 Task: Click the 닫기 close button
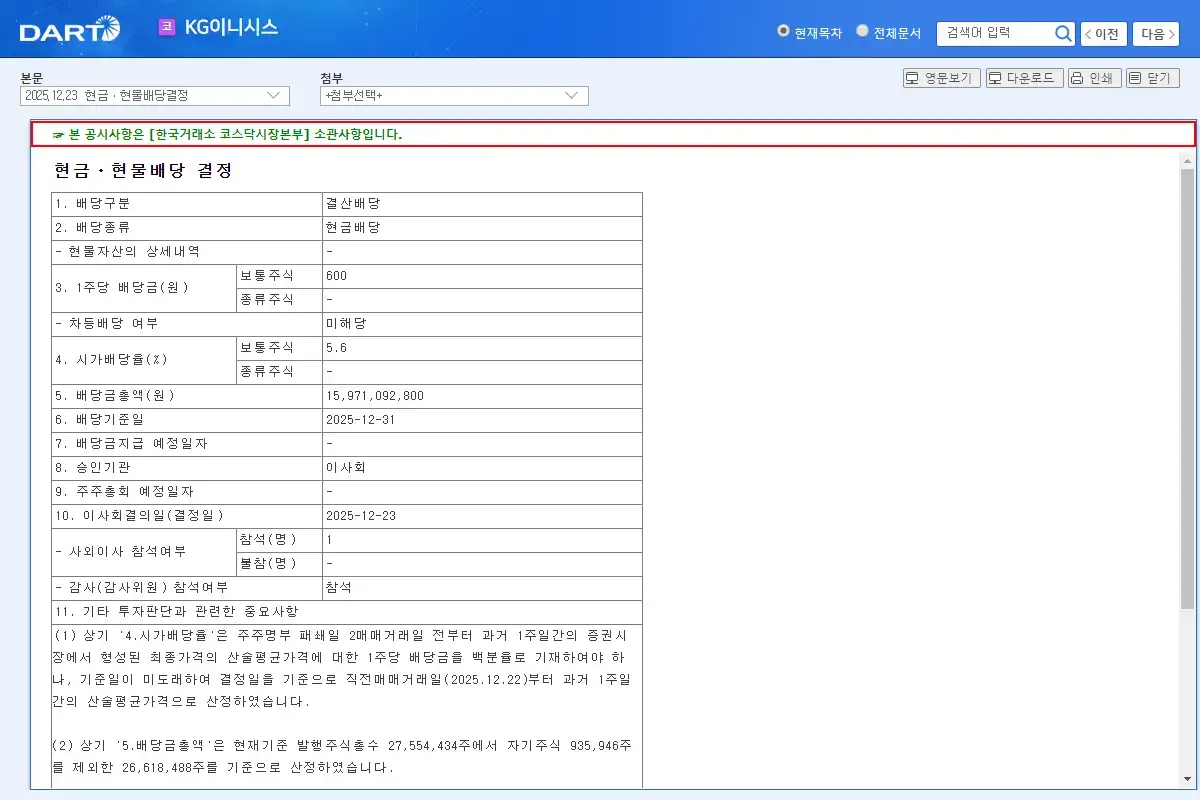pyautogui.click(x=1153, y=78)
